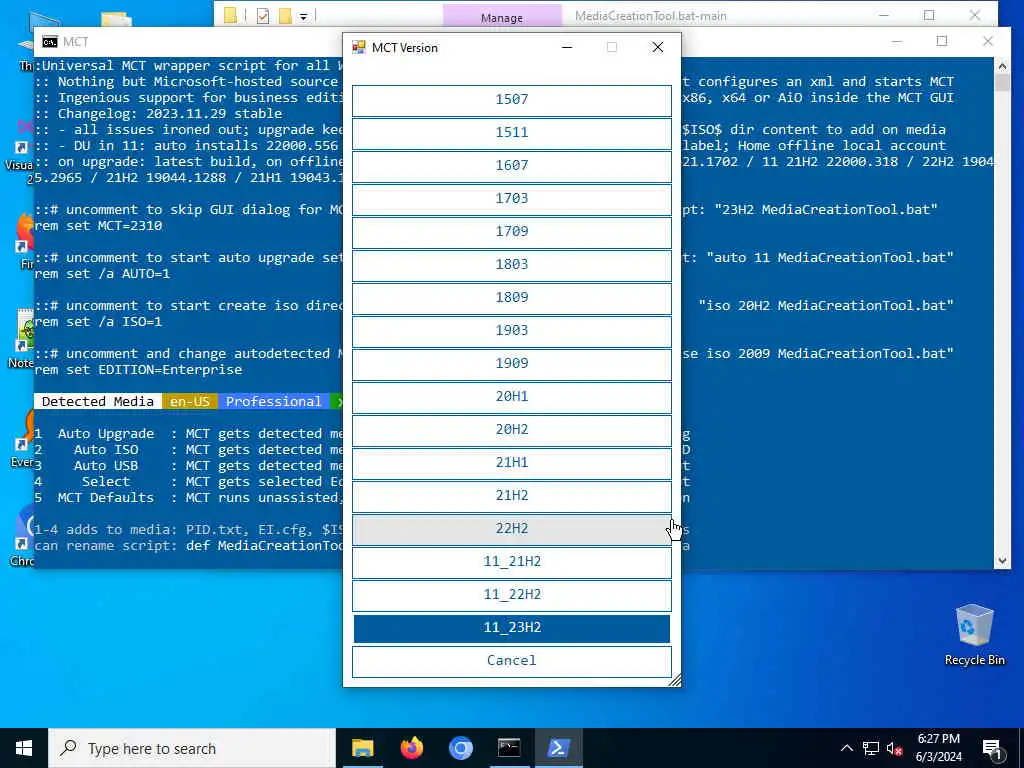Pick the 1703 version option
Viewport: 1024px width, 768px height.
(x=511, y=199)
